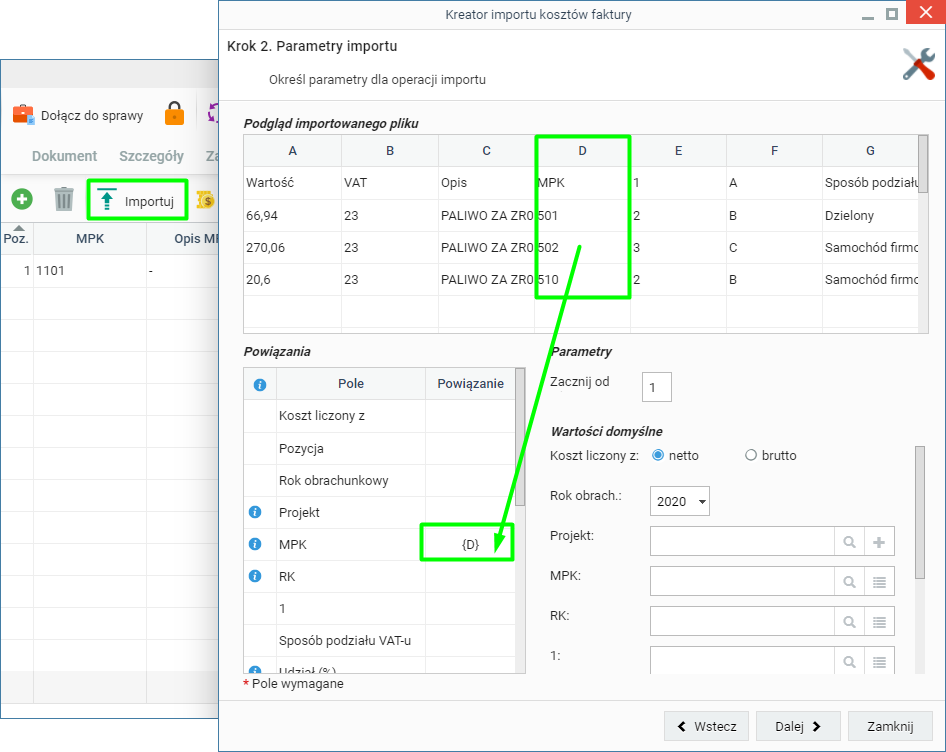Click info icon next to RK row
Viewport: 946px width, 752px height.
click(x=255, y=576)
